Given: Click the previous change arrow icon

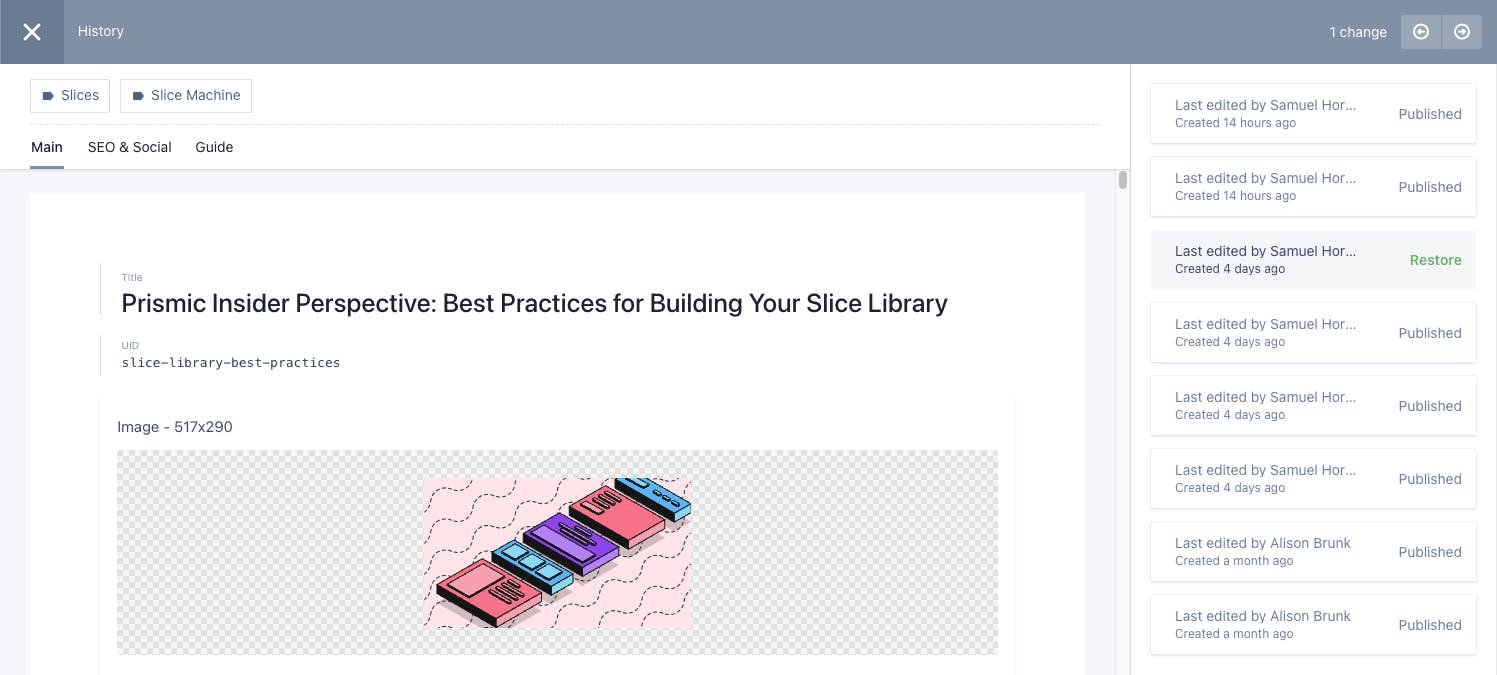Looking at the screenshot, I should (x=1420, y=31).
